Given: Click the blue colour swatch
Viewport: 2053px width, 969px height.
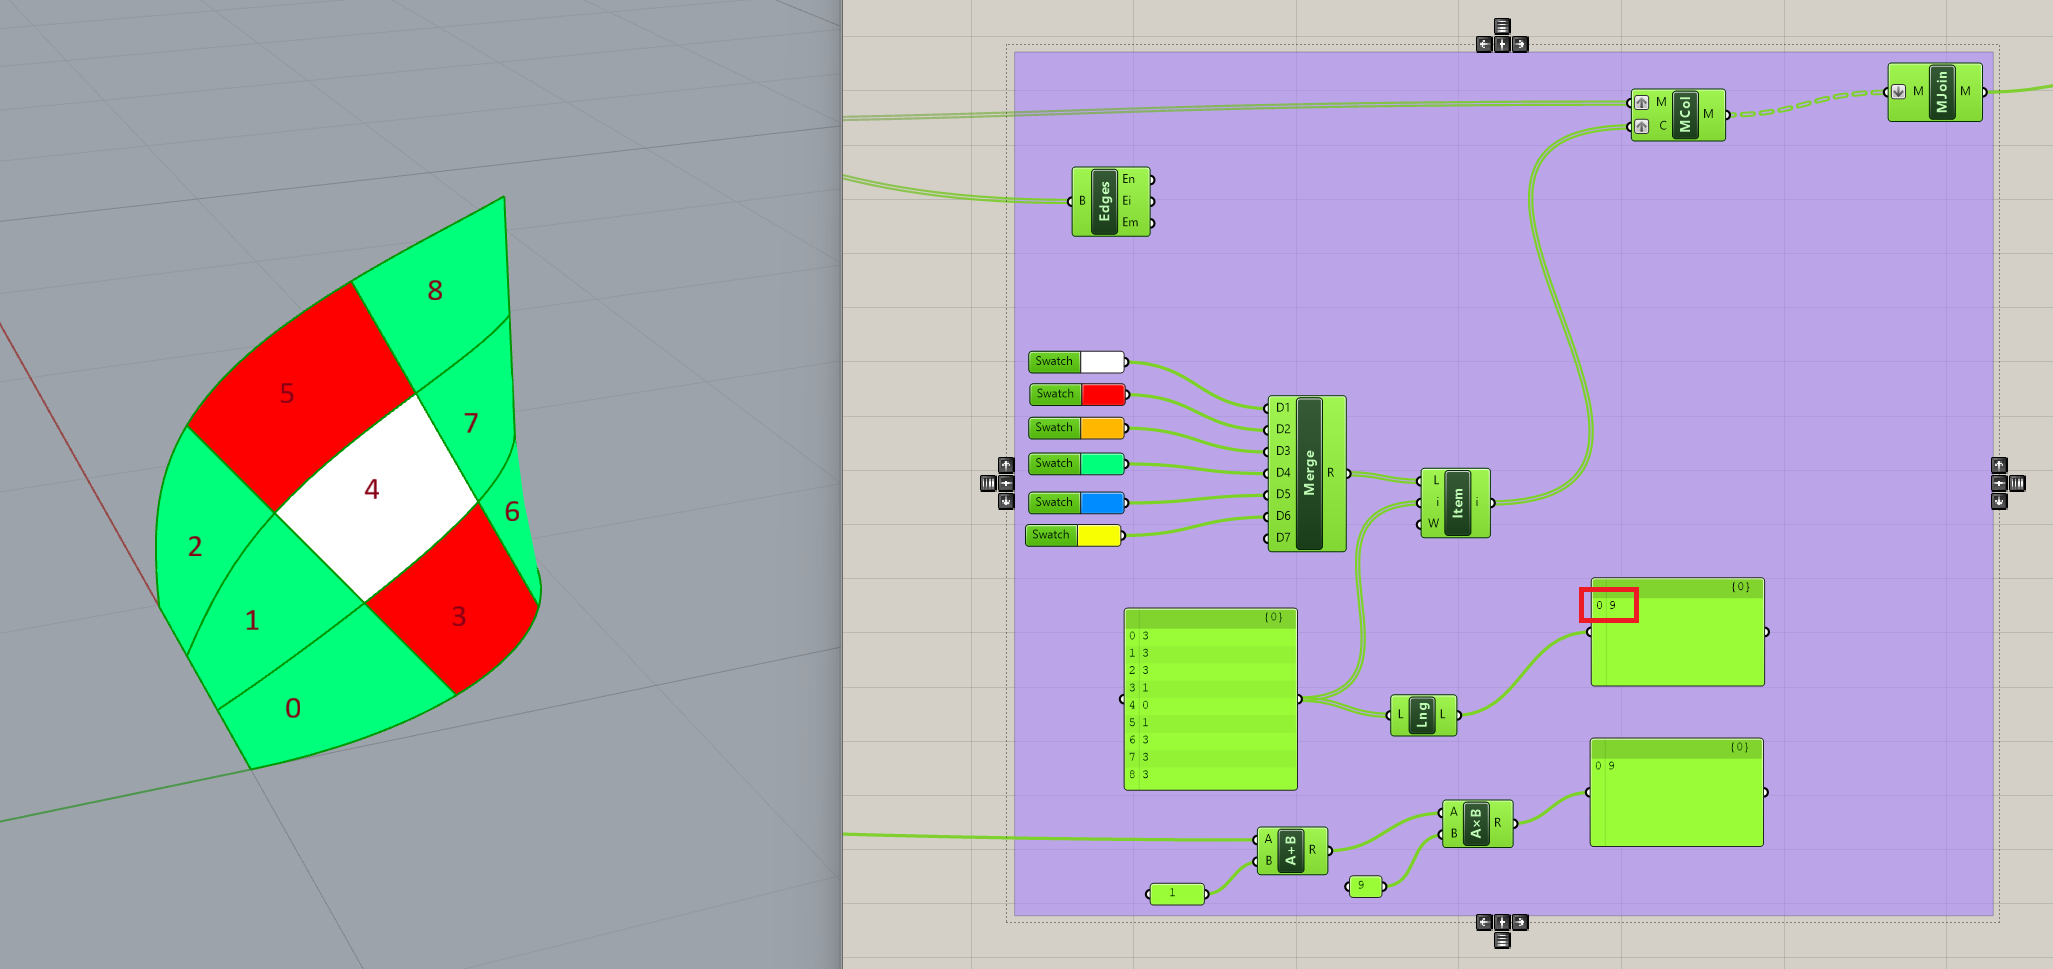Looking at the screenshot, I should [1103, 502].
